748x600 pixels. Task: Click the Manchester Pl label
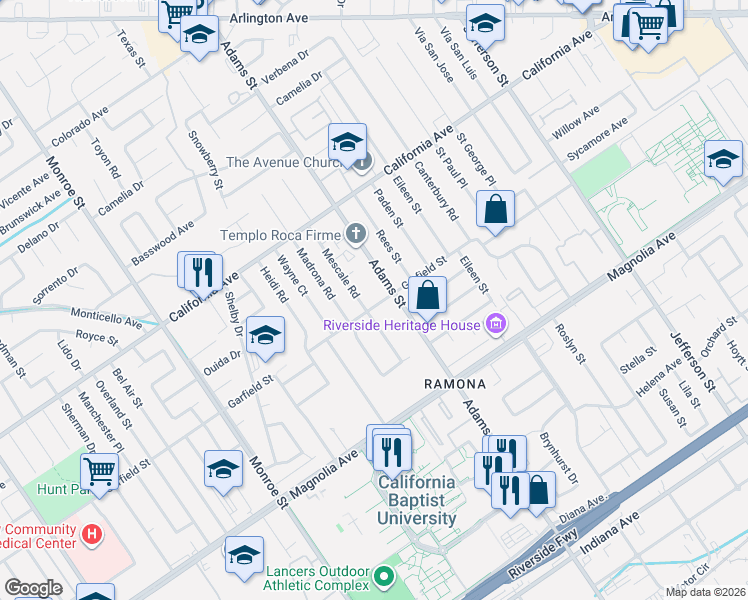pyautogui.click(x=101, y=422)
